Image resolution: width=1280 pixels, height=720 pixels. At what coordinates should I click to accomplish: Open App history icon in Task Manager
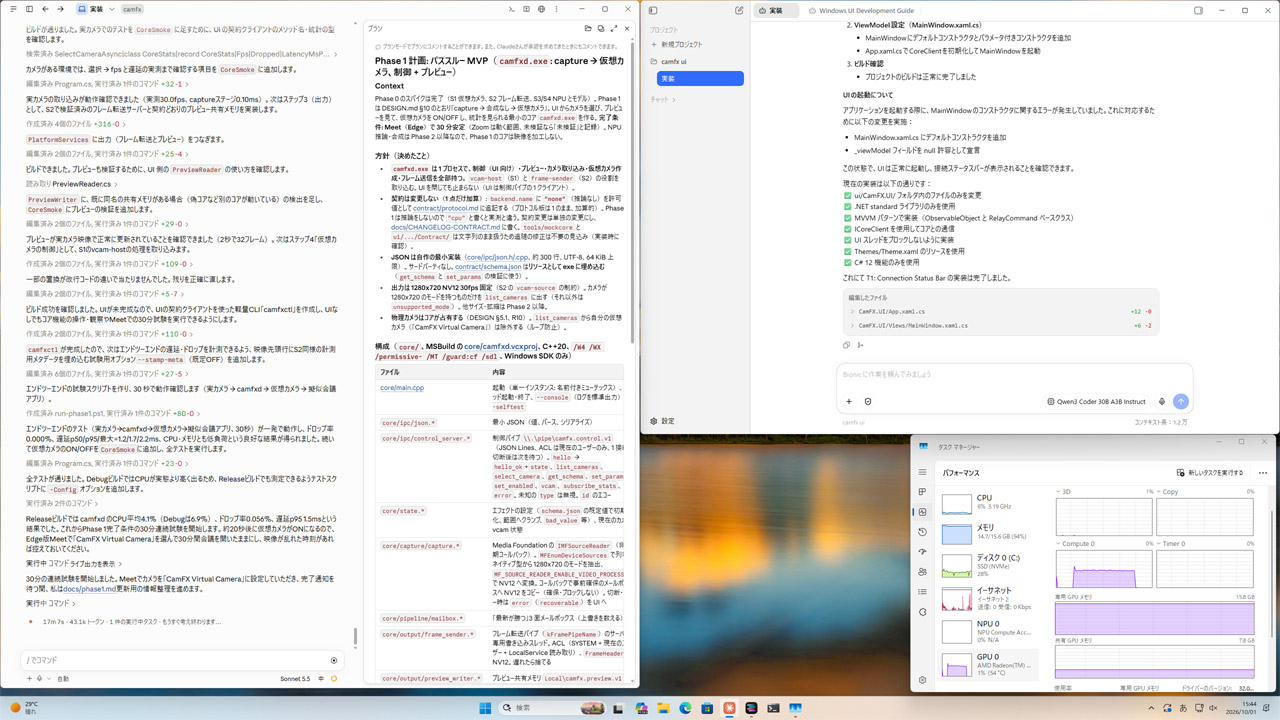click(x=923, y=532)
